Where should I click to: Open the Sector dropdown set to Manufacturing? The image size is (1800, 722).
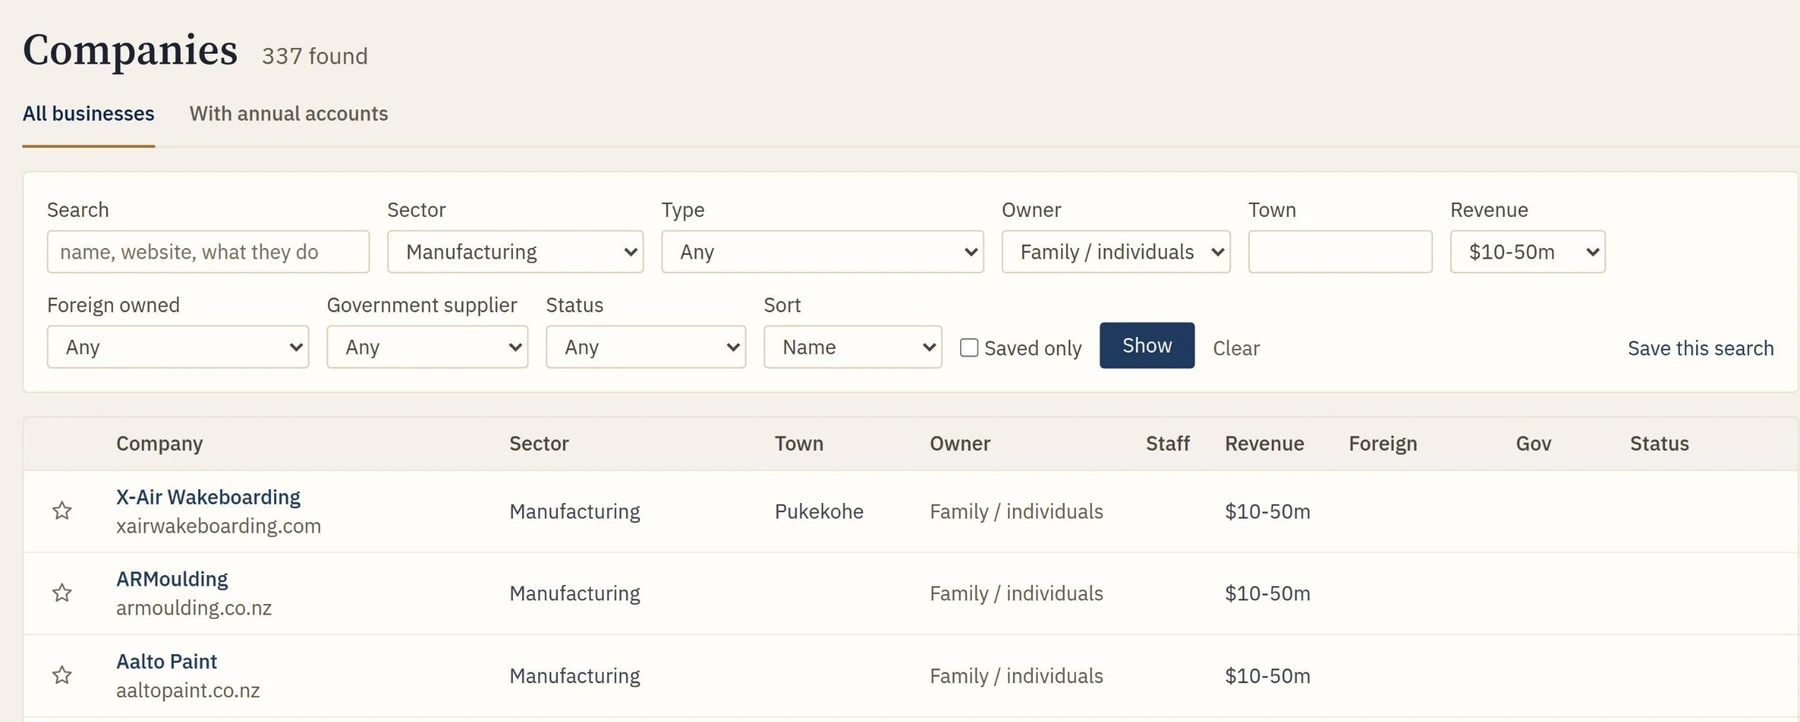(x=515, y=252)
